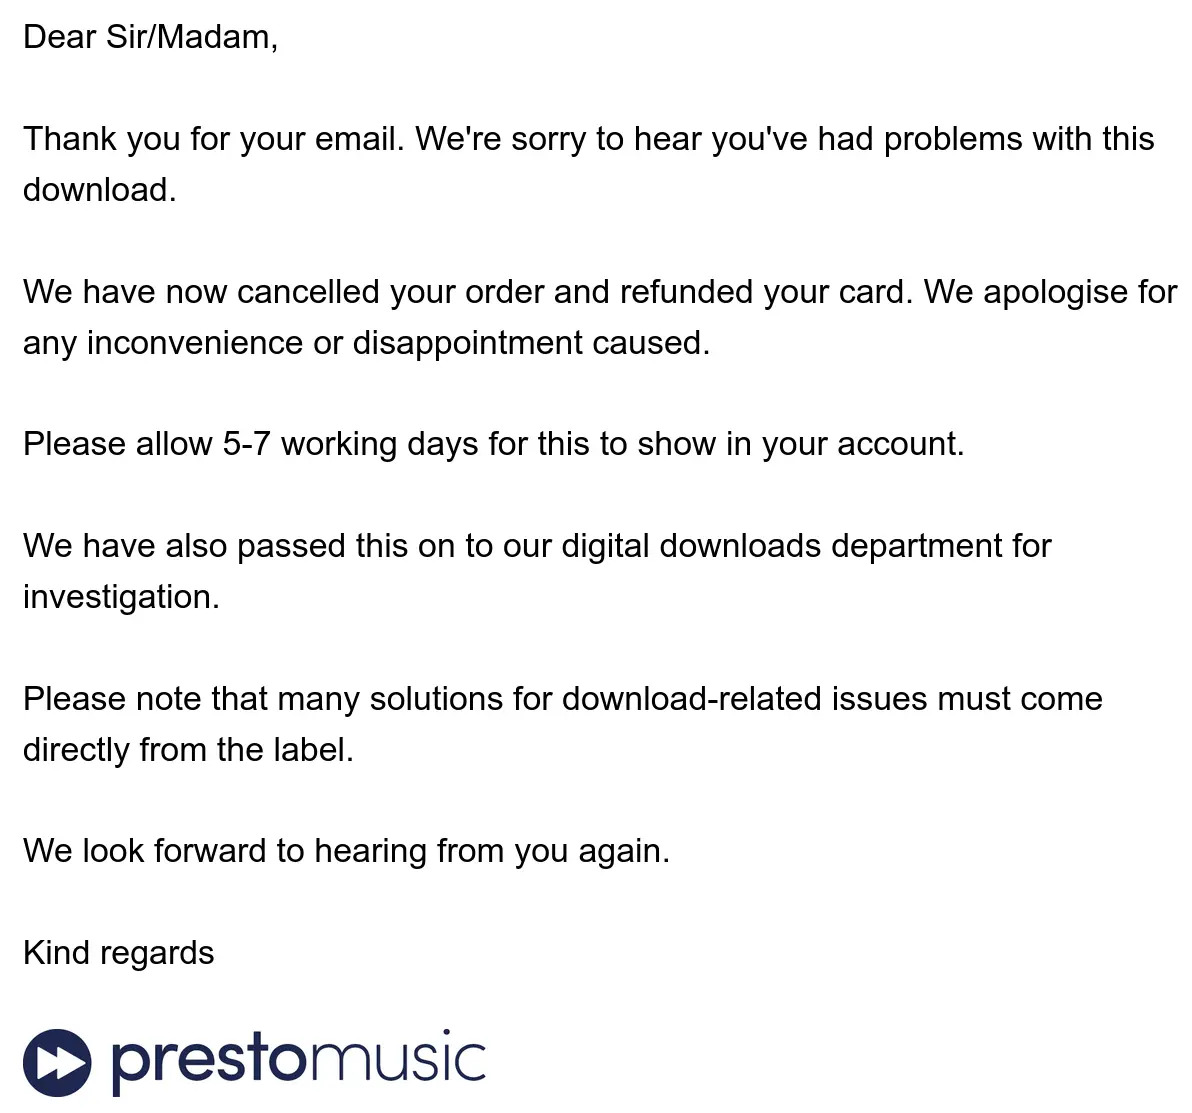
Task: Click "We look forward to hearing from you again."
Action: (x=346, y=851)
